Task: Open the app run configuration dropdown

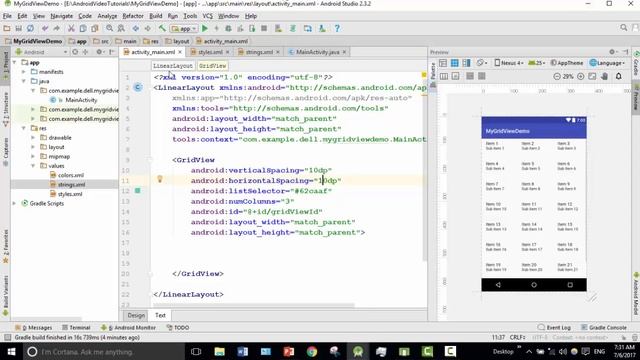Action: [x=184, y=29]
